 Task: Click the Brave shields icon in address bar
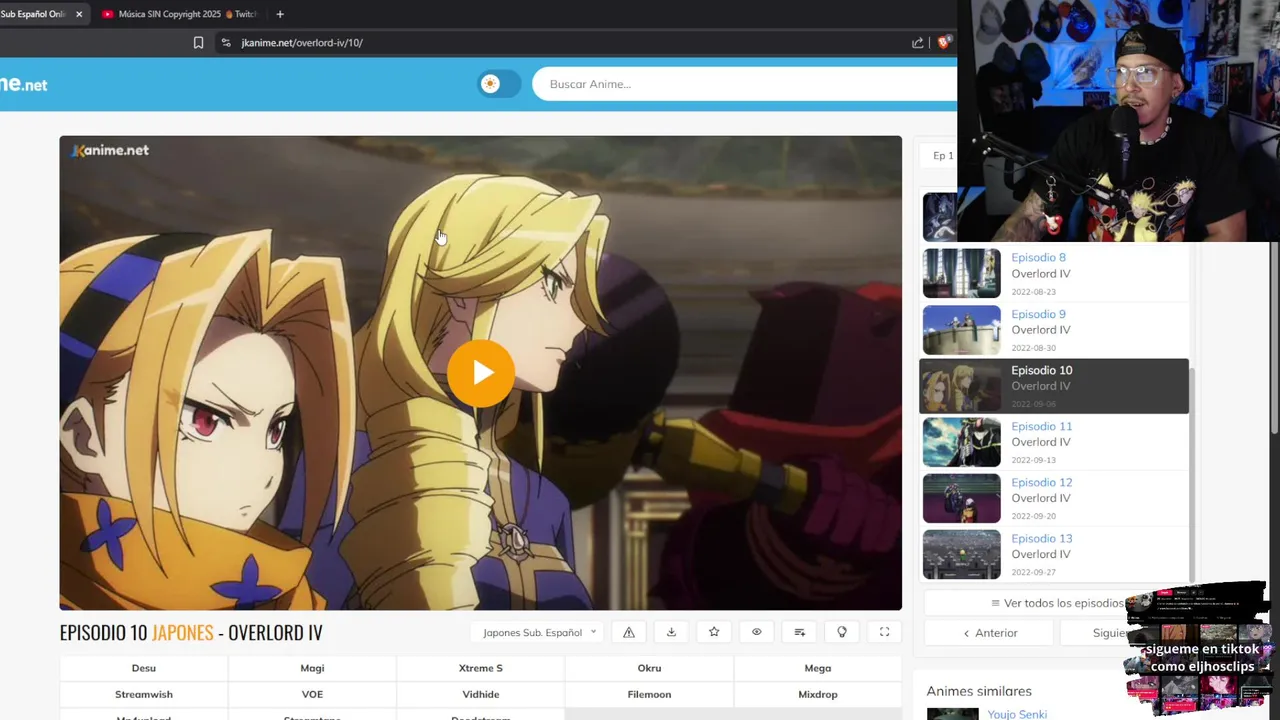(942, 43)
